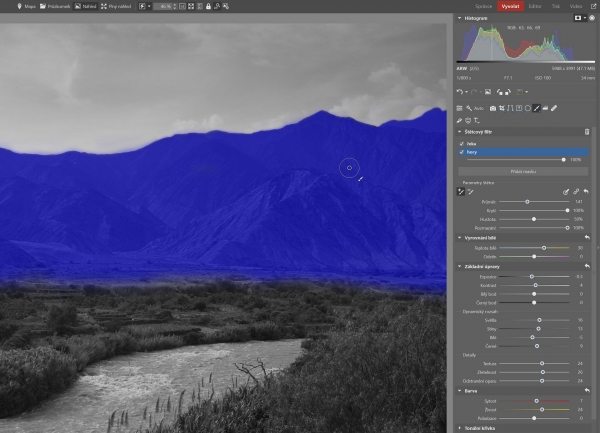Uncheck the hory mask checkbox
600x433 pixels.
[x=461, y=152]
